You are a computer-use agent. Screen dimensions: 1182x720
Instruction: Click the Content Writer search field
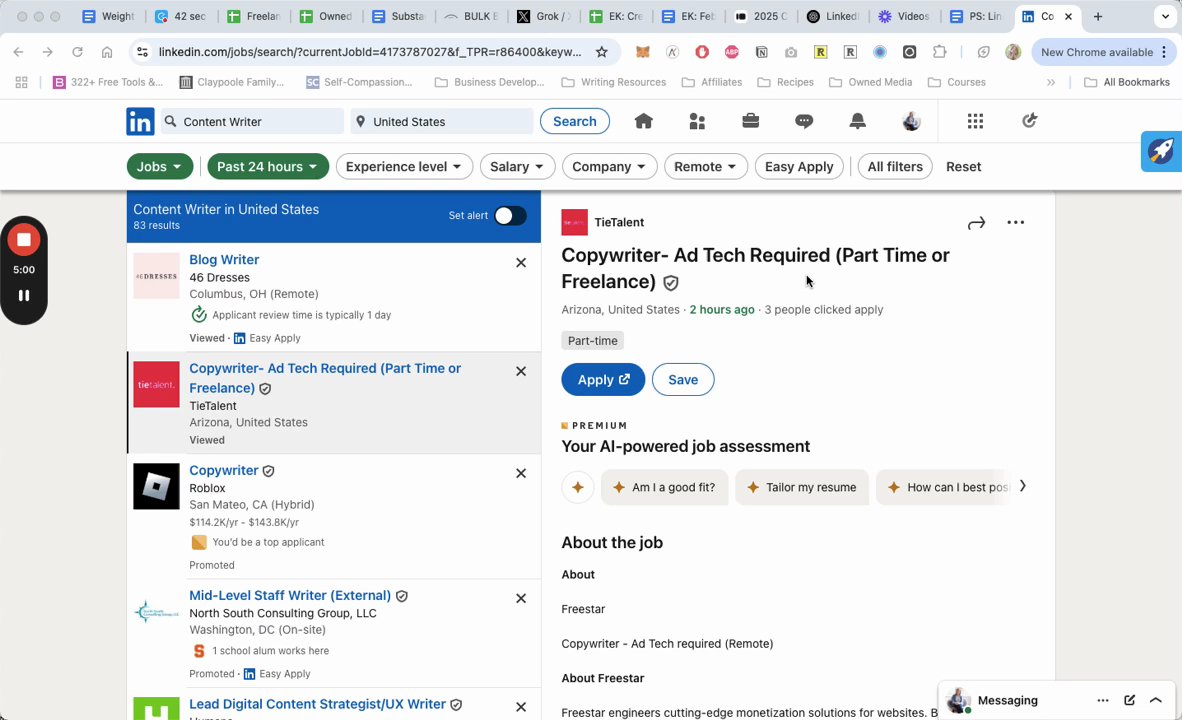[x=258, y=122]
